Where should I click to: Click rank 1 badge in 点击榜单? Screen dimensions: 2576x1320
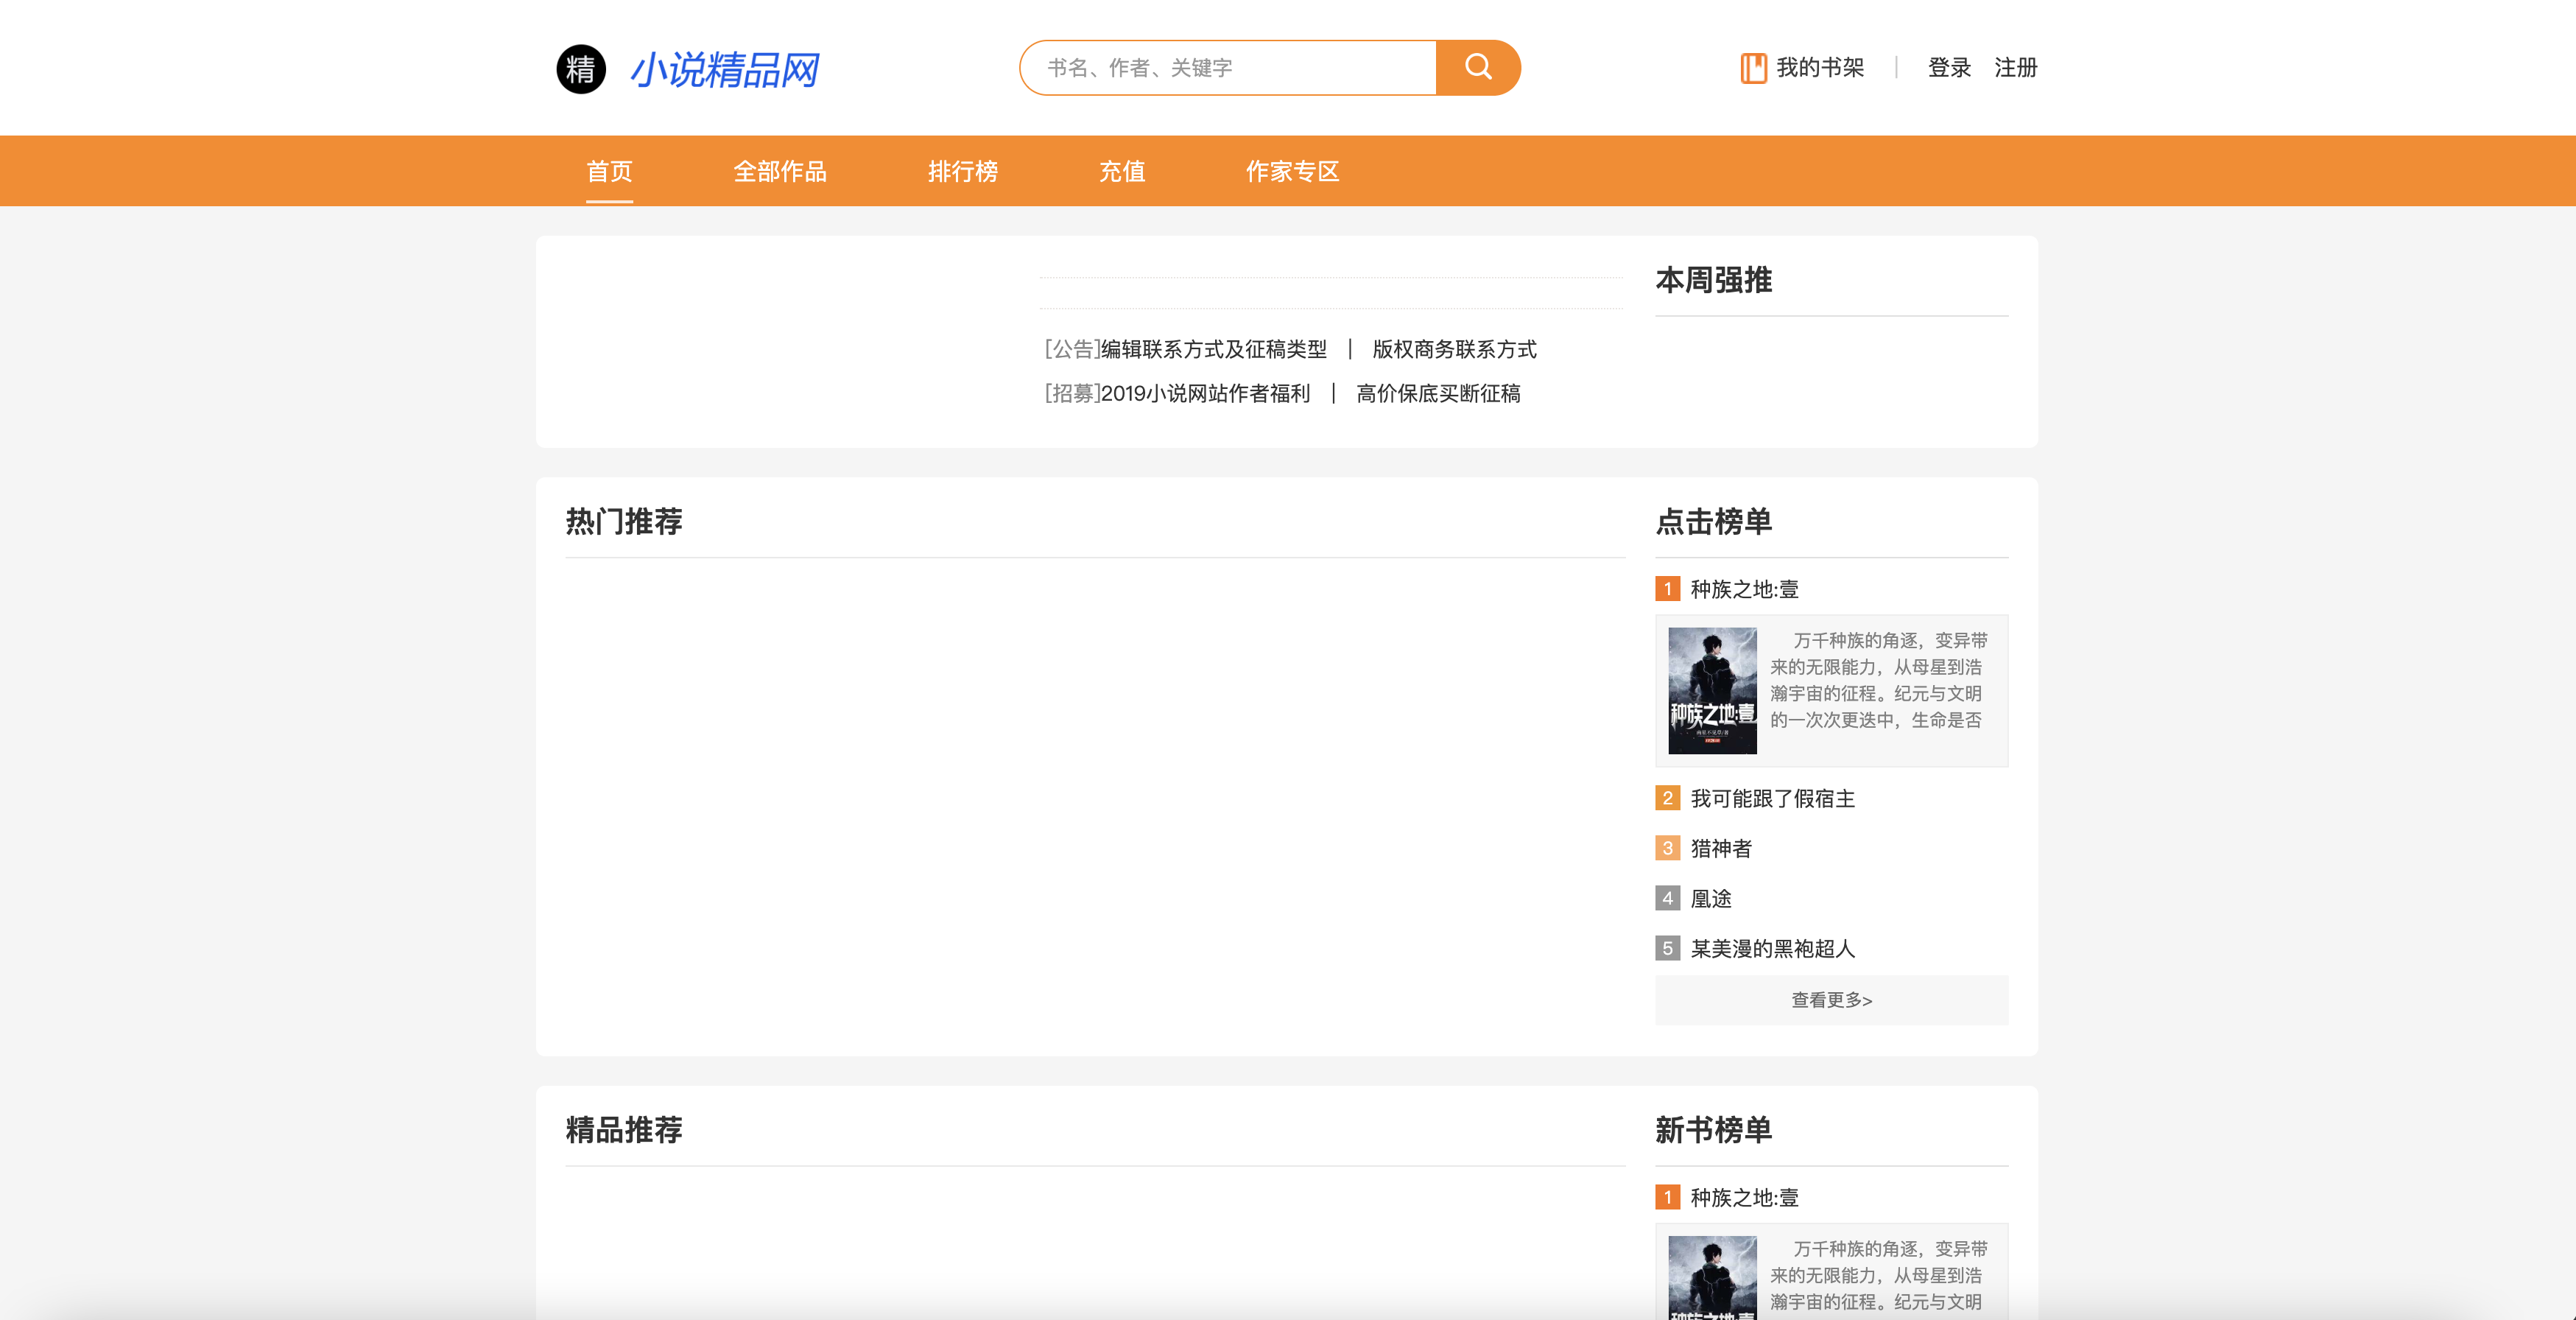[1667, 589]
